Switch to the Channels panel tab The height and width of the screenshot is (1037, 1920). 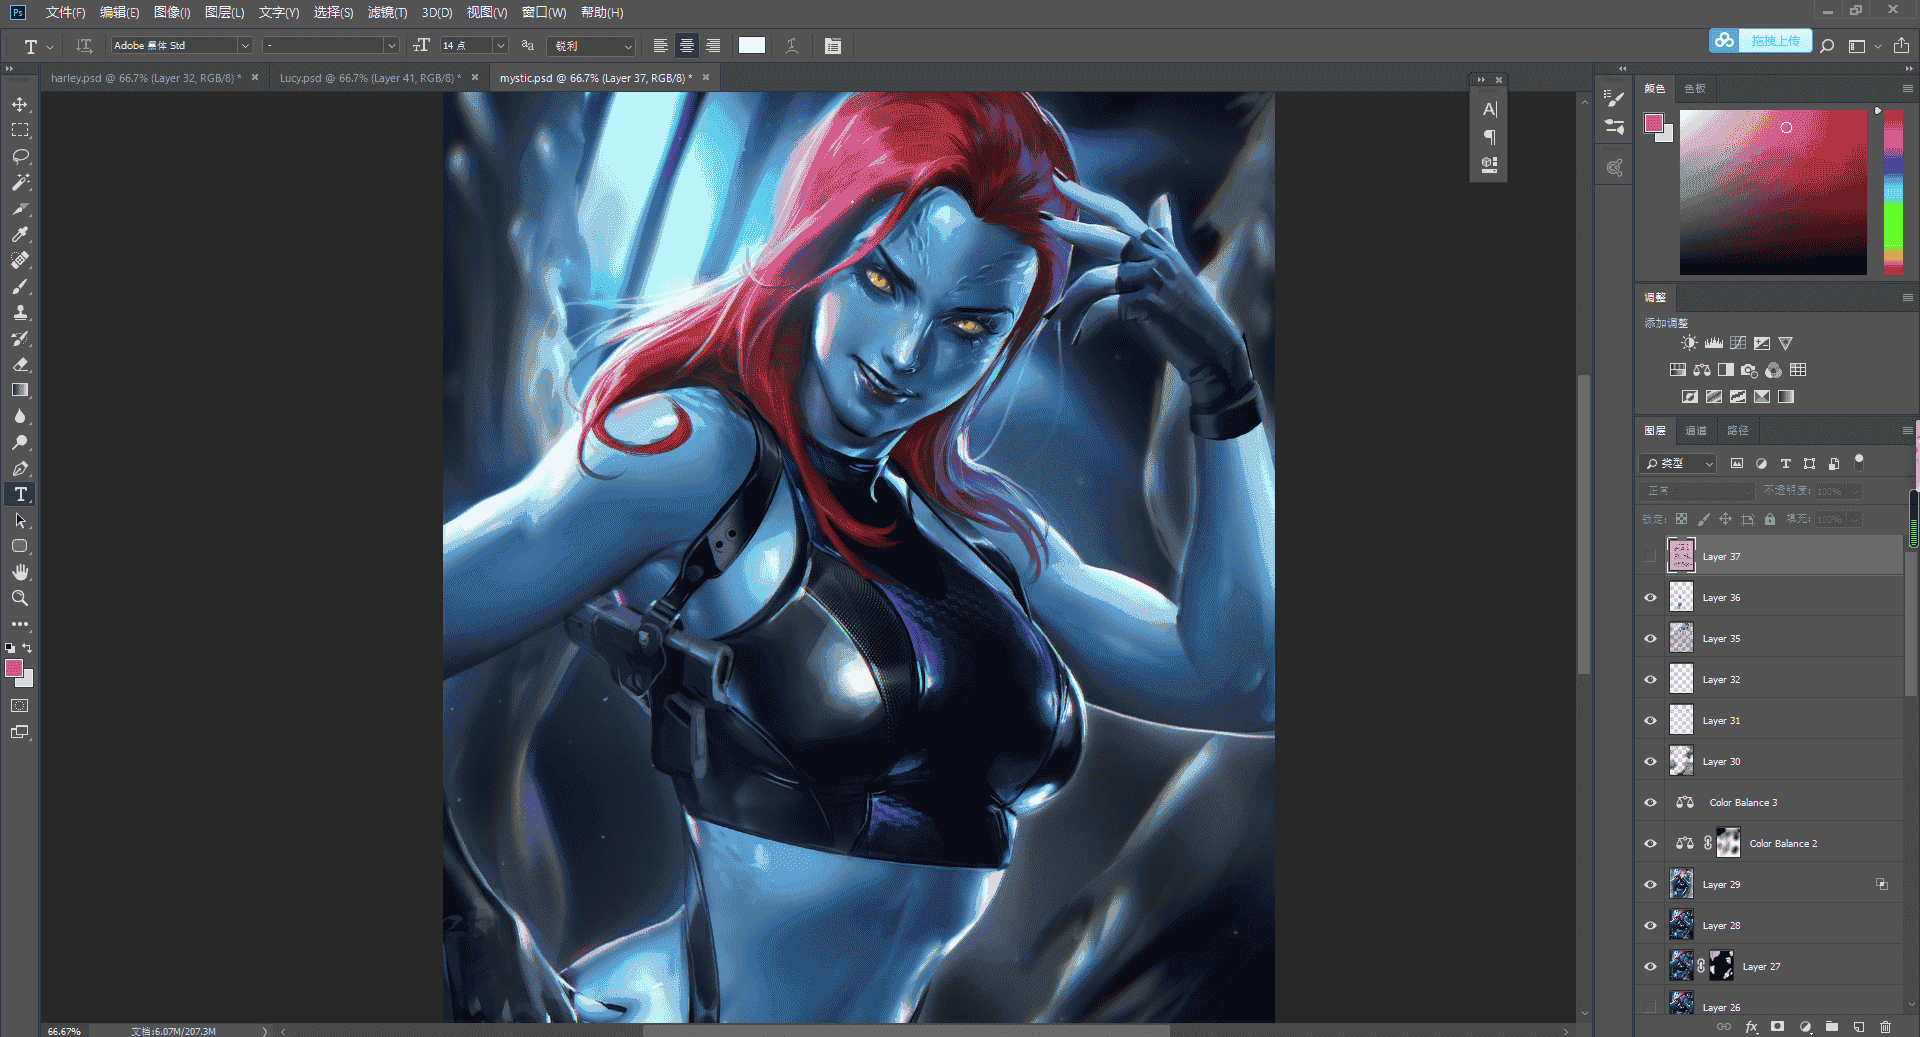tap(1696, 430)
